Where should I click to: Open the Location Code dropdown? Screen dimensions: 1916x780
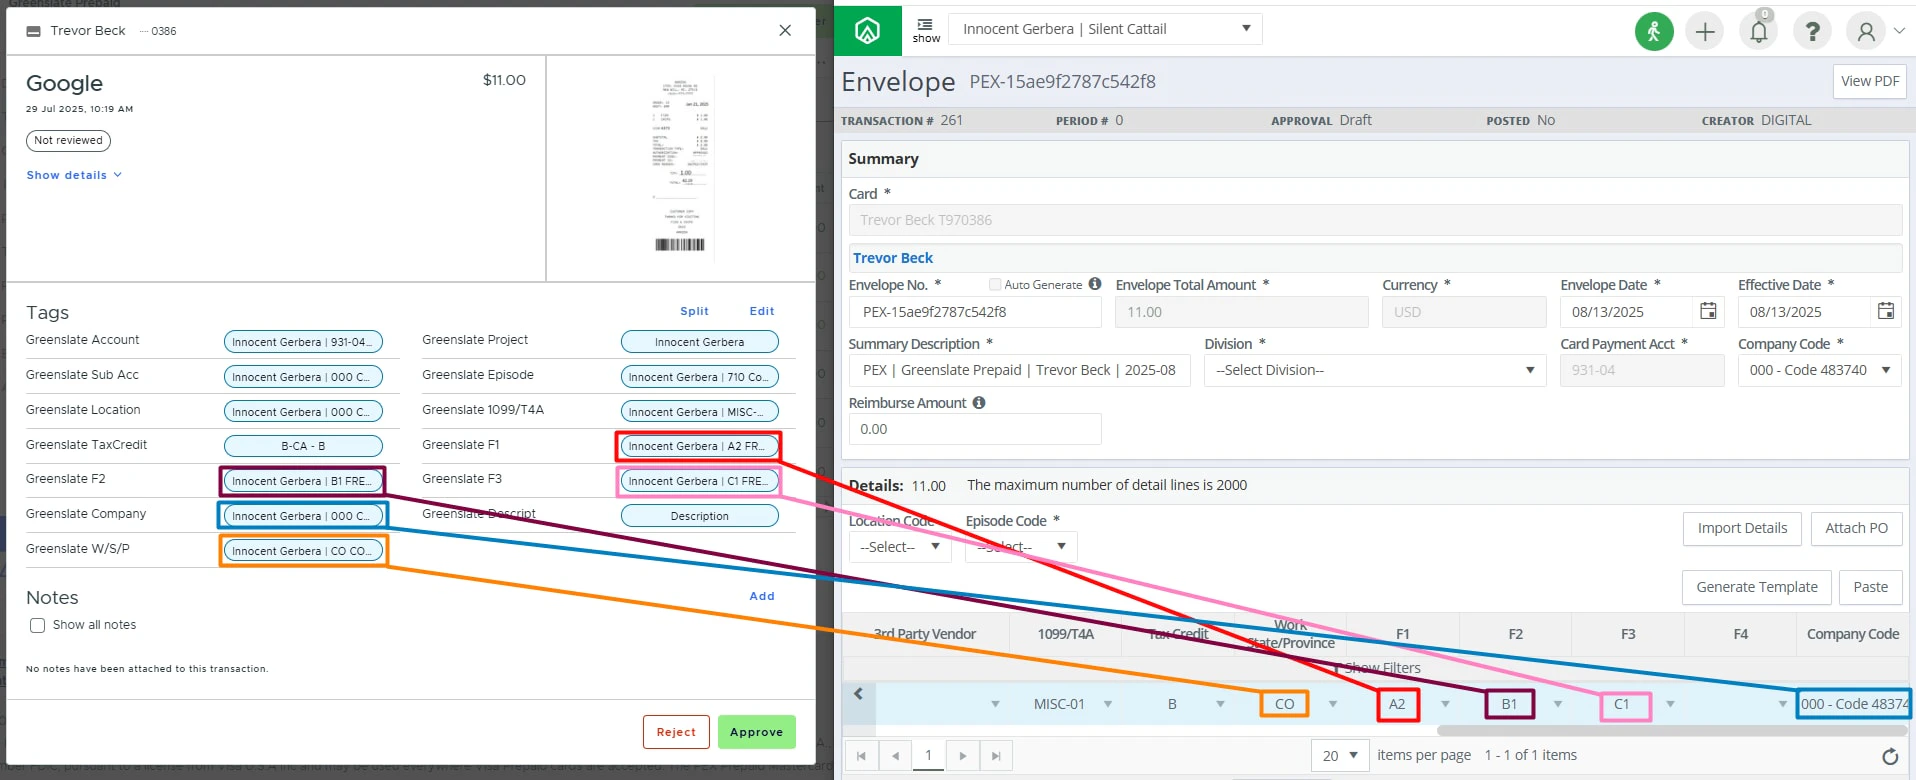pyautogui.click(x=899, y=547)
